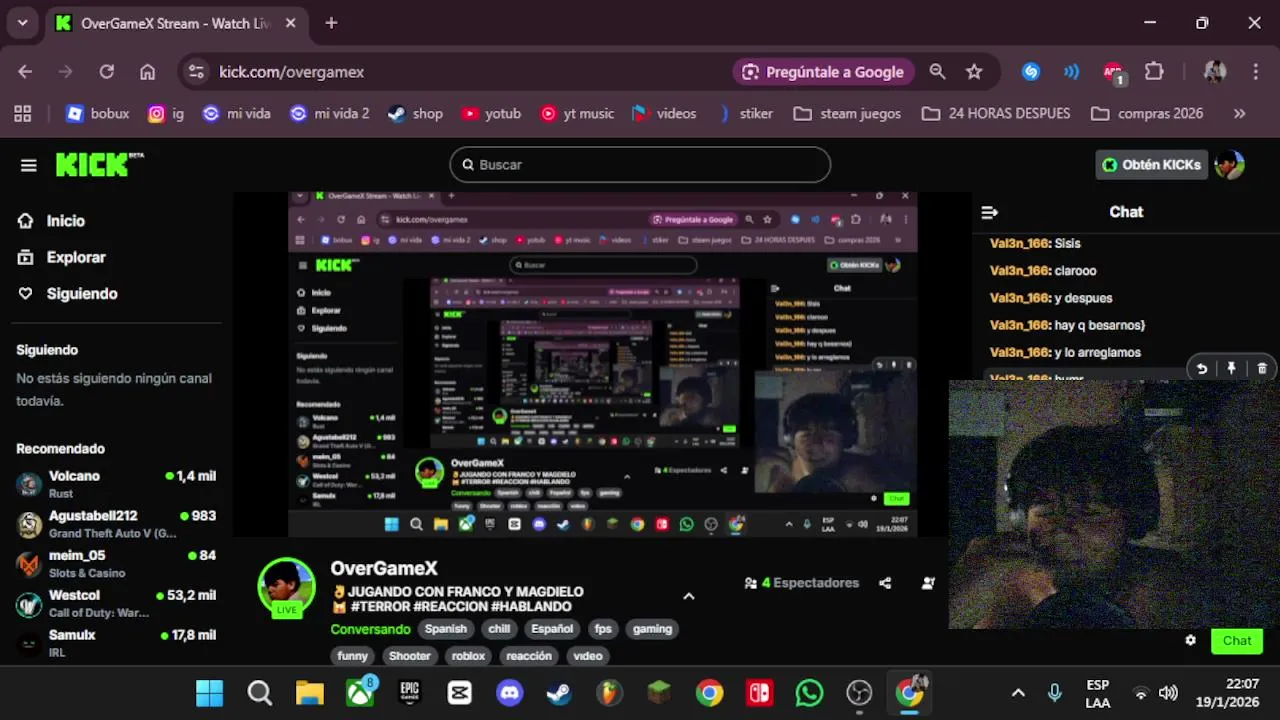Open Chrome tab search dropdown
The image size is (1280, 720).
coord(22,23)
